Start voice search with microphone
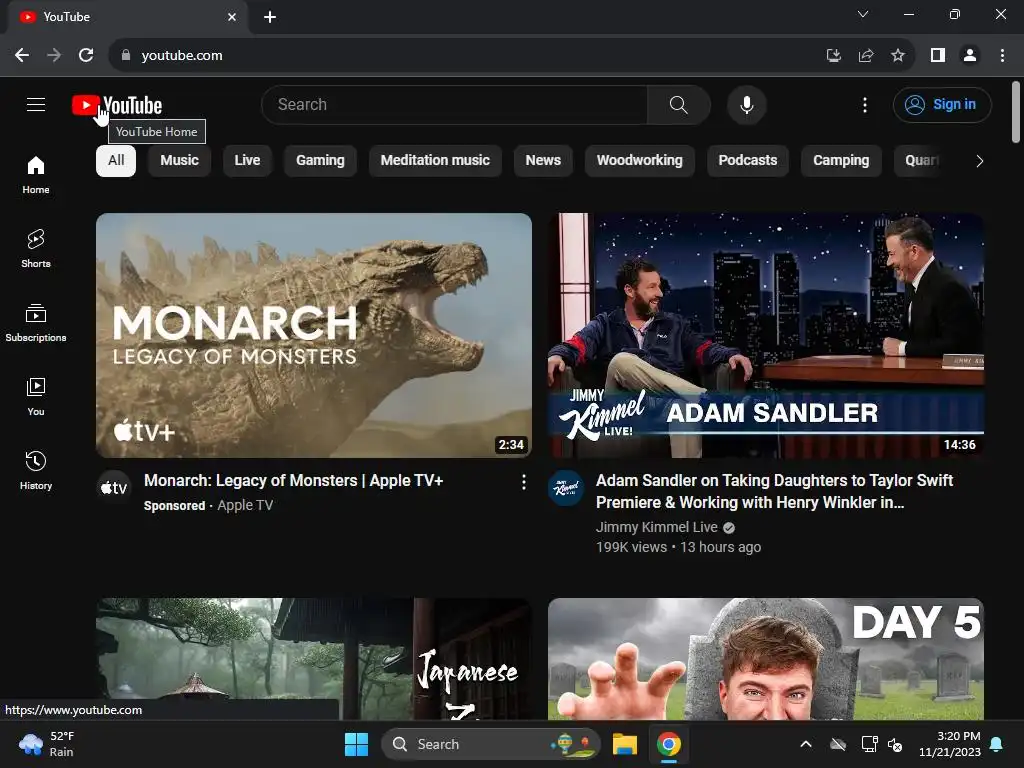 [x=746, y=104]
